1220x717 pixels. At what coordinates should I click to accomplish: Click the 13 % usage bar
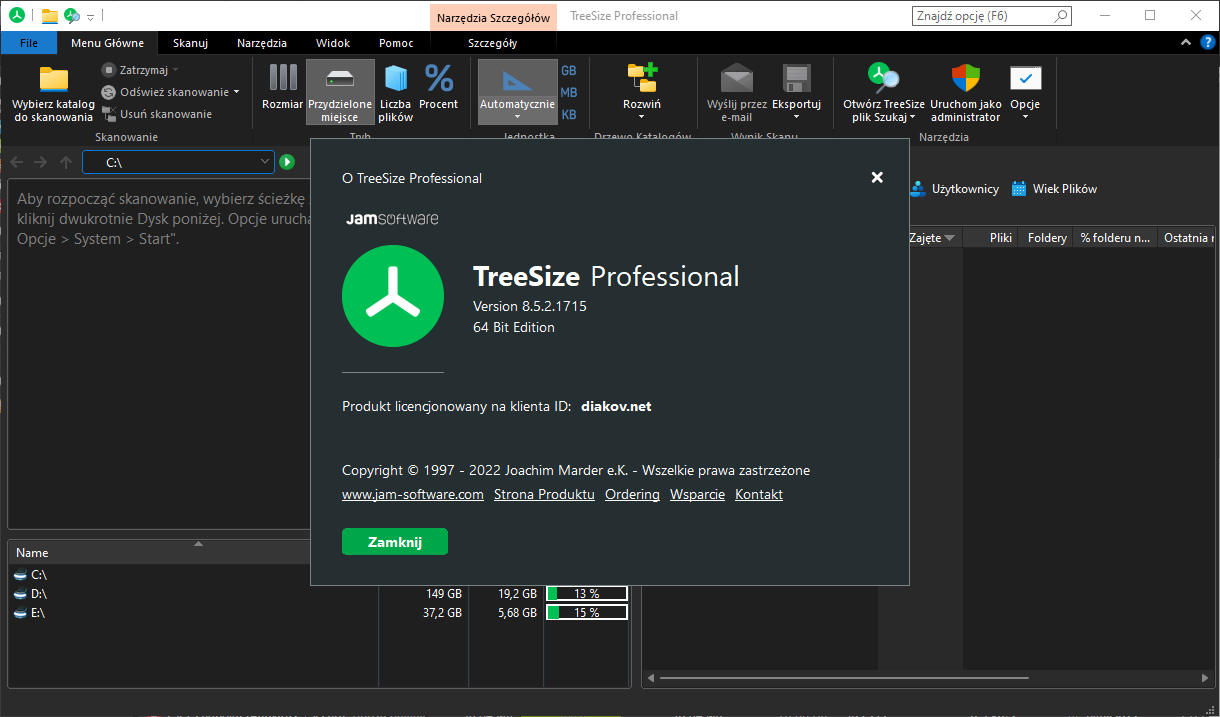(x=587, y=593)
